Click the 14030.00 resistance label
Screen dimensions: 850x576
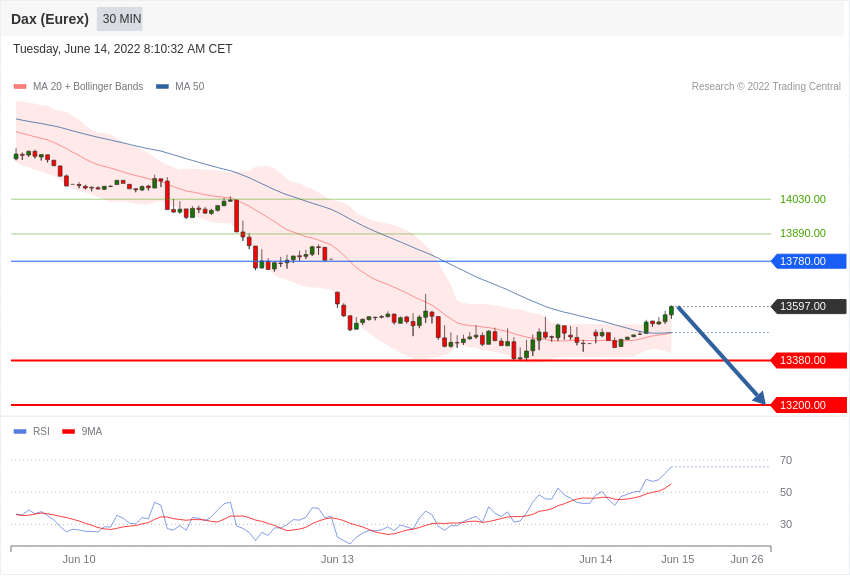pos(803,199)
